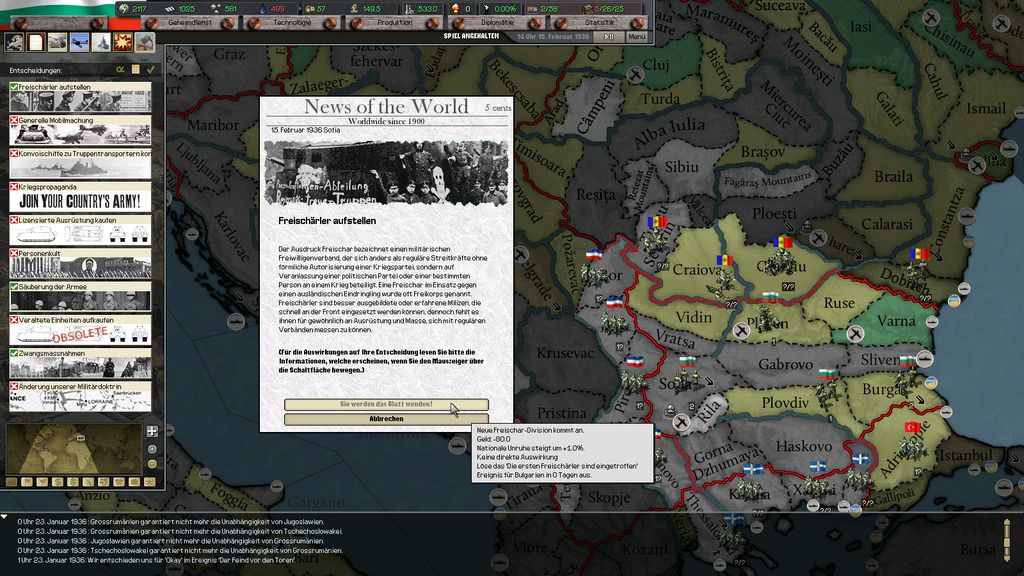1024x576 pixels.
Task: Select the airbase icon beside Rila
Action: point(681,422)
